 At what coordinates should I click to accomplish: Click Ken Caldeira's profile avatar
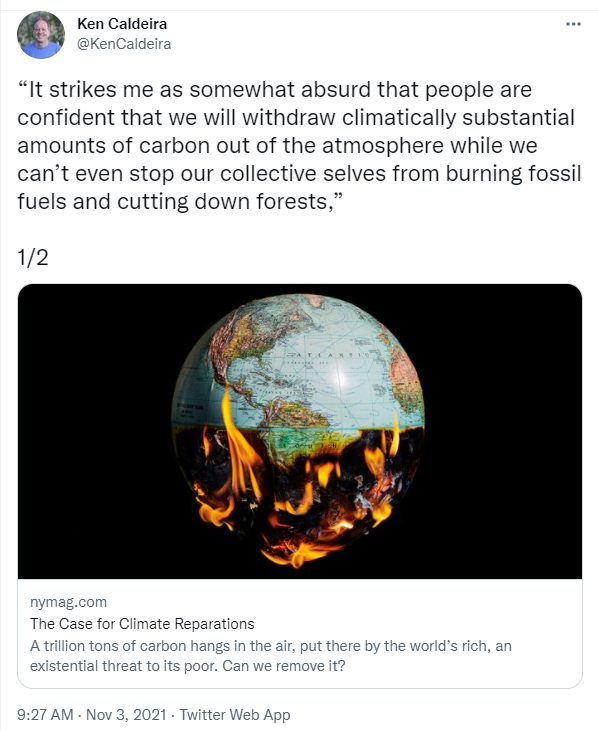pyautogui.click(x=41, y=35)
